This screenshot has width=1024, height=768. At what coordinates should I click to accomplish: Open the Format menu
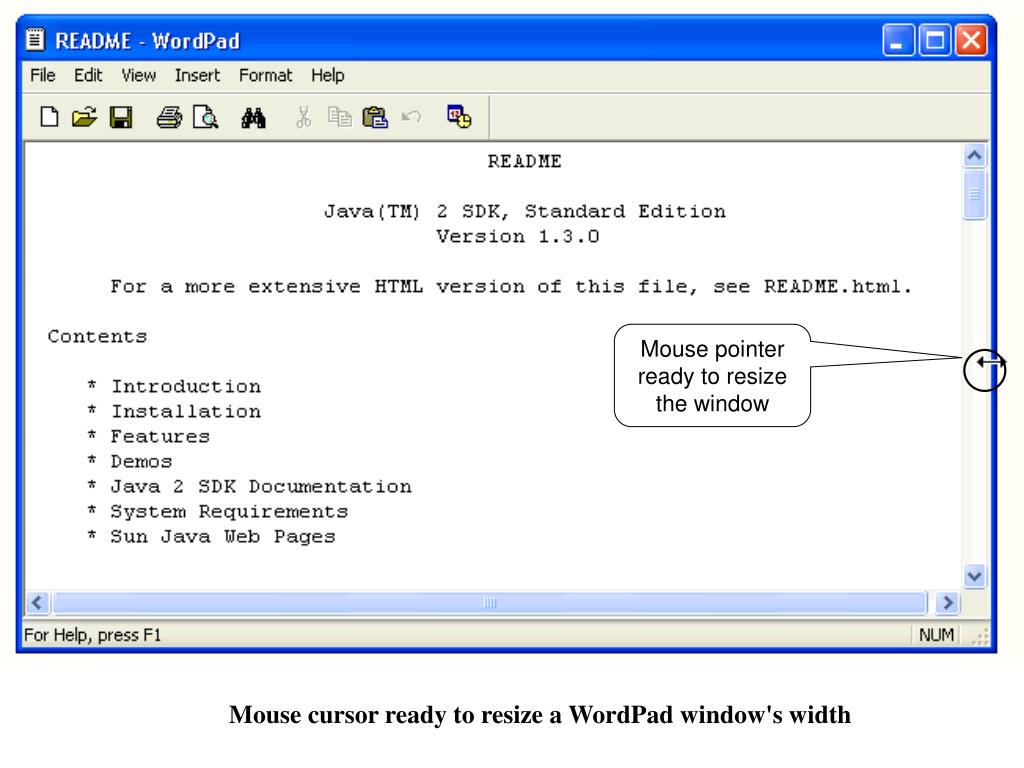click(x=265, y=76)
